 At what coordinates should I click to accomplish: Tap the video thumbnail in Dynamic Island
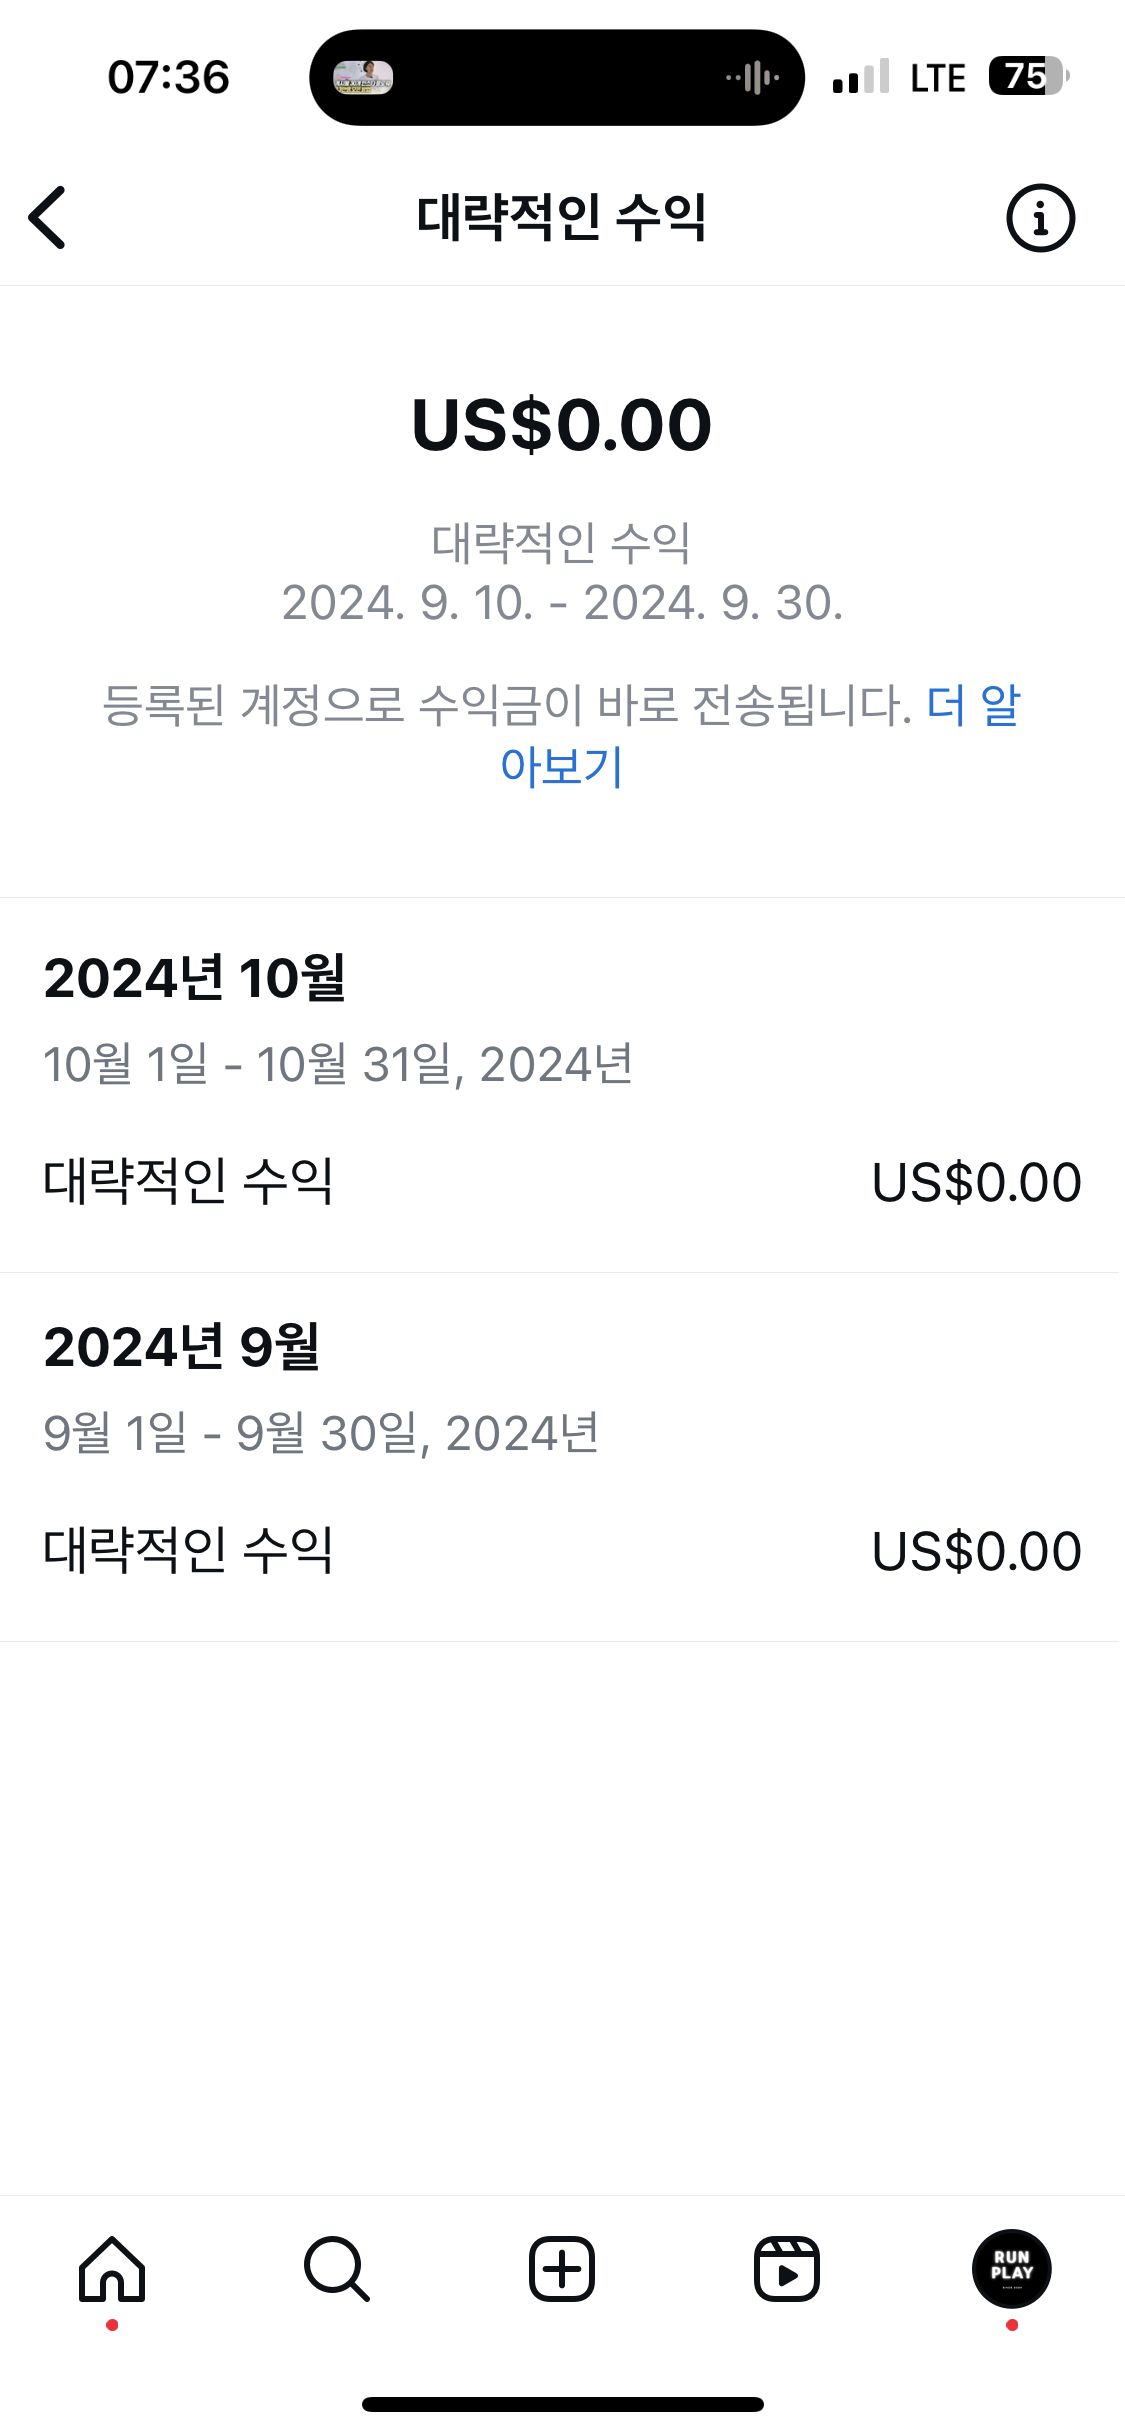tap(363, 77)
